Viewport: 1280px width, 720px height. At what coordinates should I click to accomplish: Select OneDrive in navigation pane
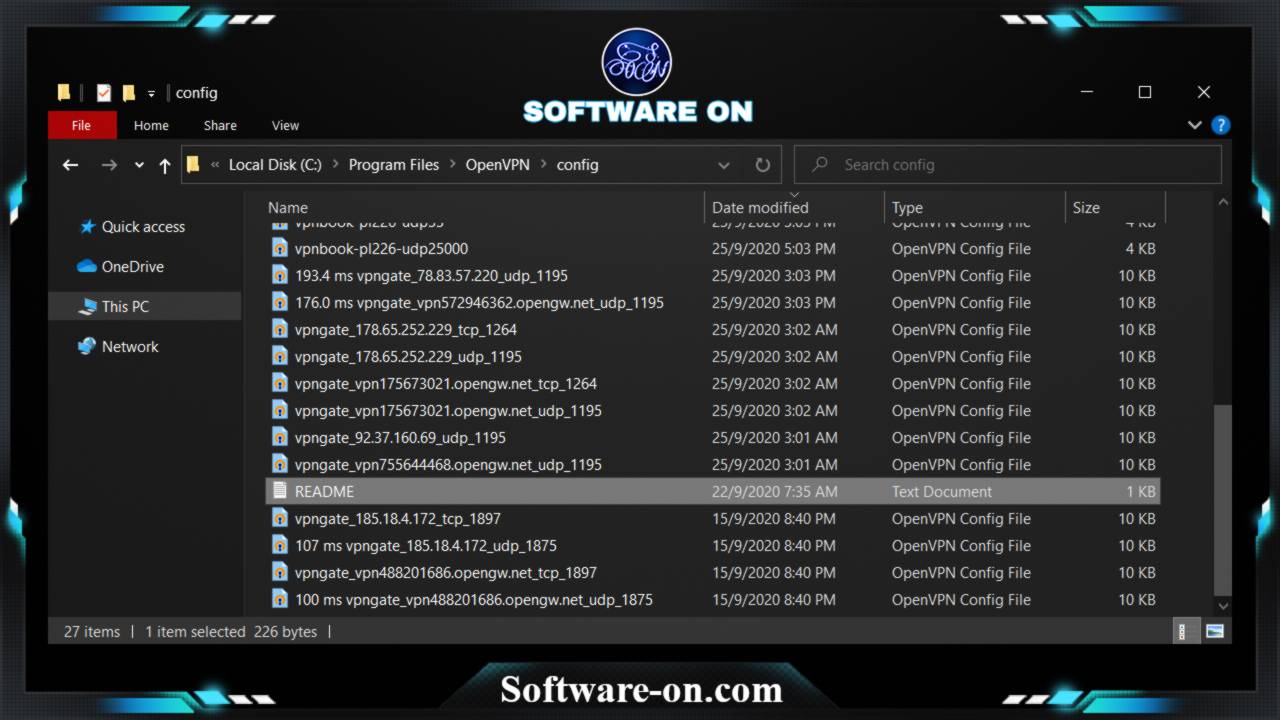coord(121,267)
